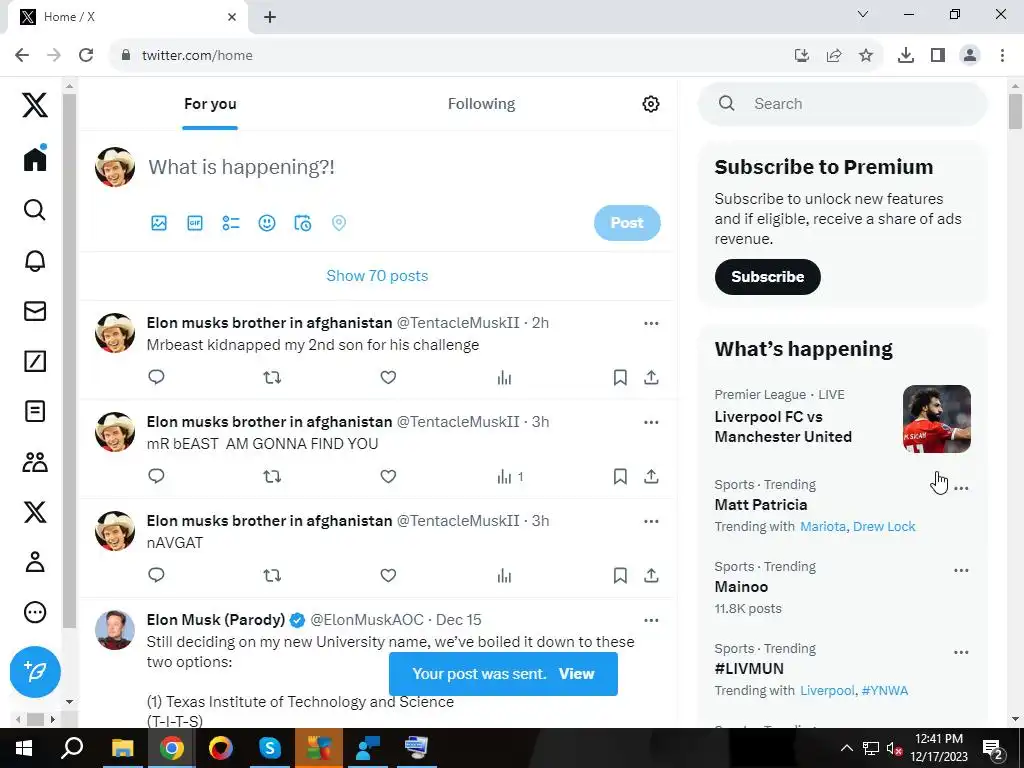The width and height of the screenshot is (1024, 768).
Task: Open more options for Mrbeast kidnapped post
Action: [651, 323]
